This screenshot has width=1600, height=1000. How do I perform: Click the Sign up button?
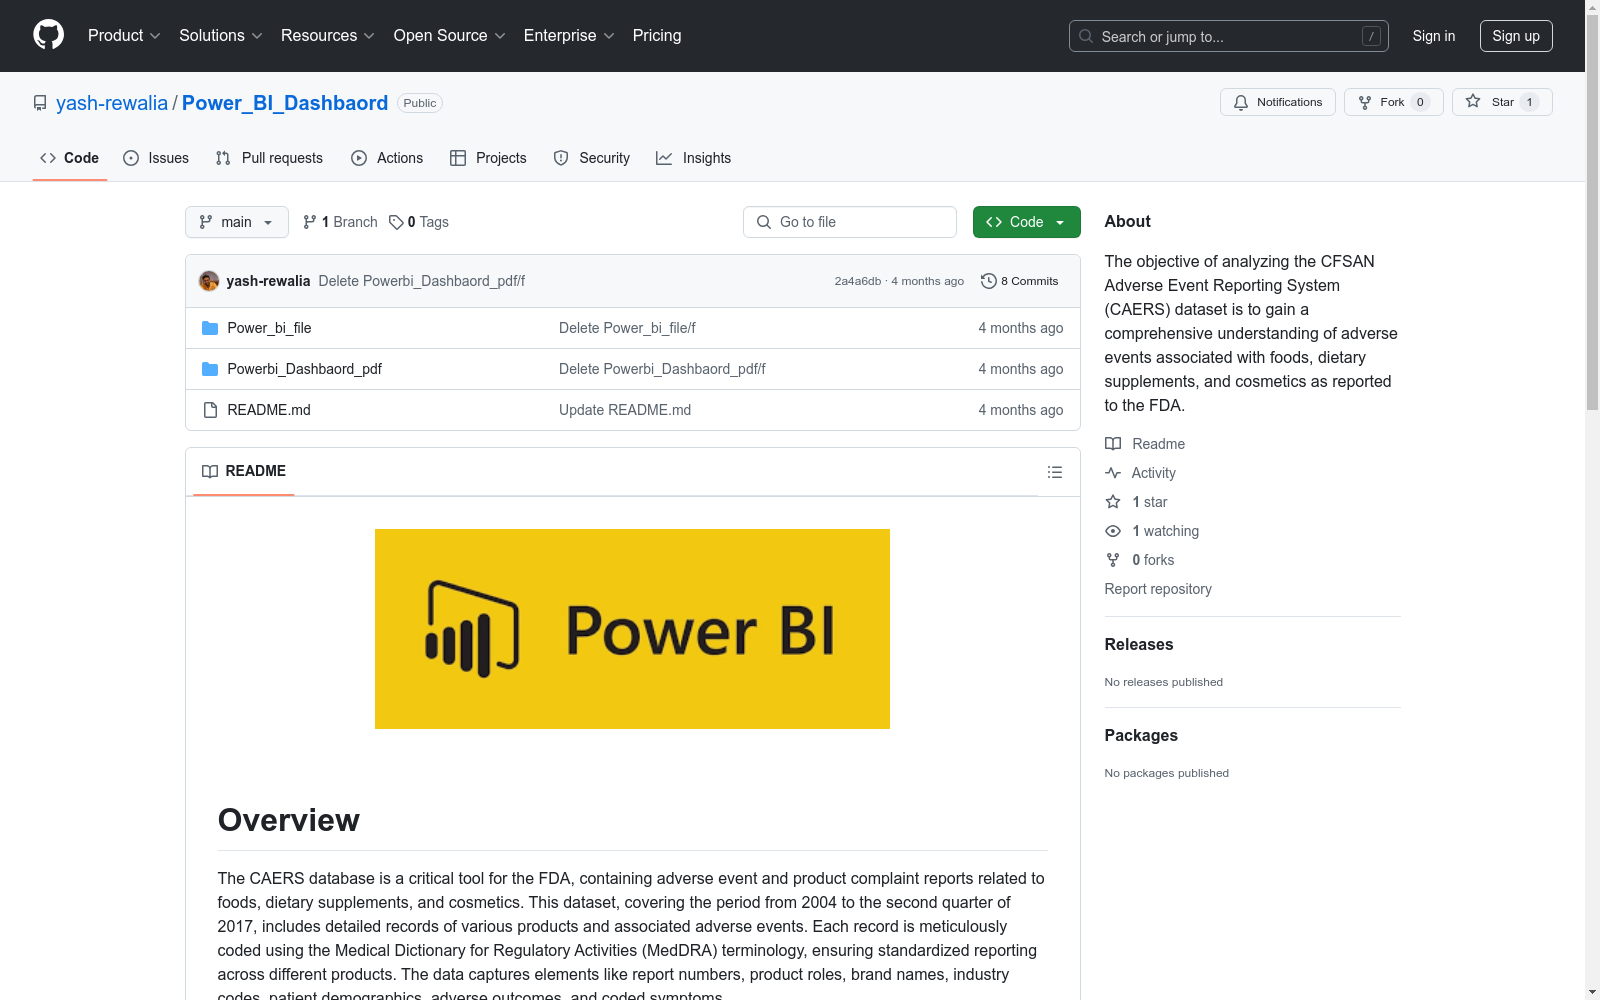point(1516,36)
